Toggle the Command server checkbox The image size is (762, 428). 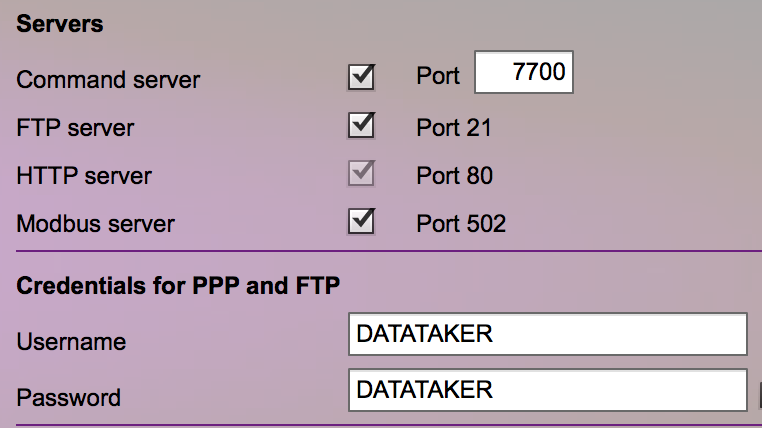[x=361, y=77]
